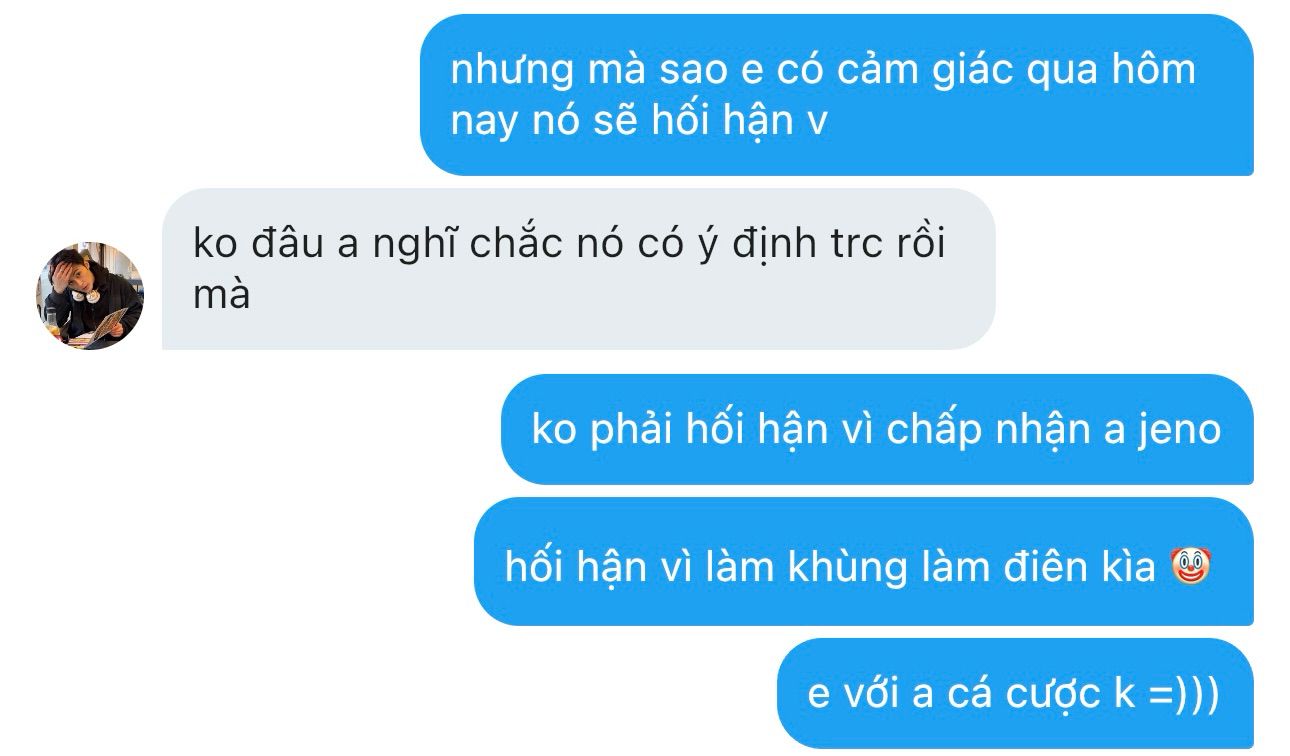Select the message starting with "nhưng mà sao"

click(x=836, y=95)
